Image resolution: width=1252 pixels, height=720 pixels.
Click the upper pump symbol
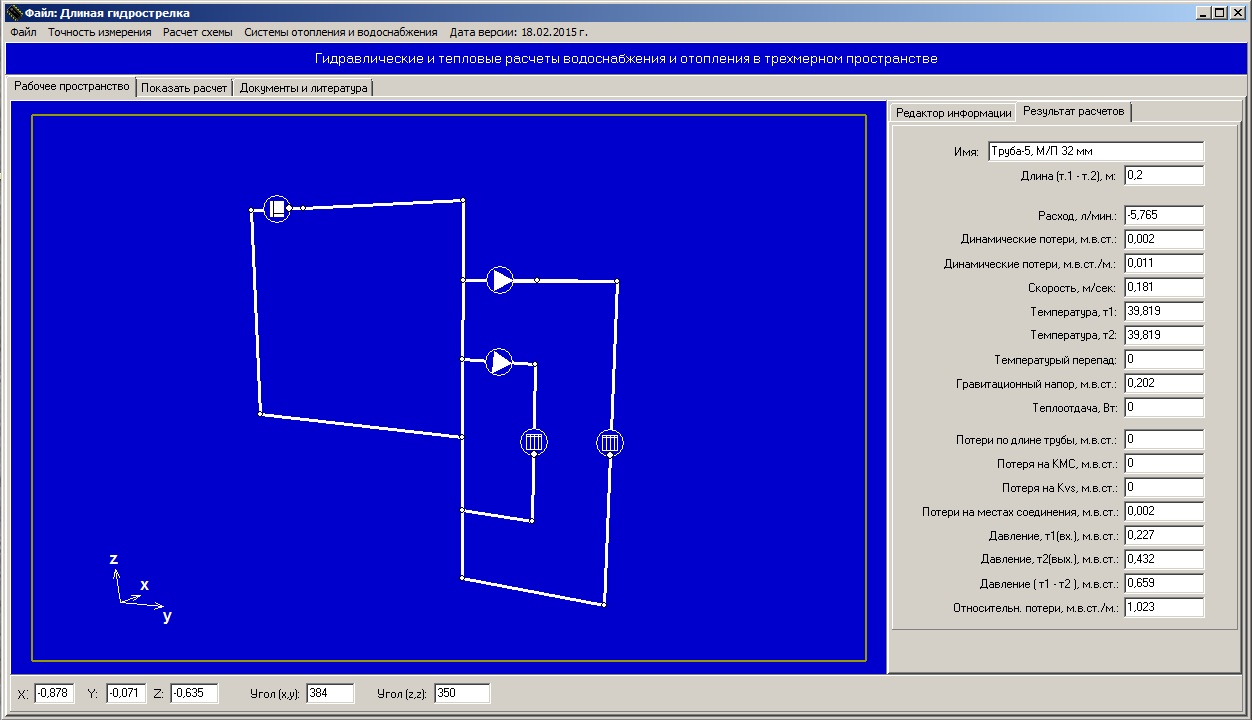coord(500,280)
